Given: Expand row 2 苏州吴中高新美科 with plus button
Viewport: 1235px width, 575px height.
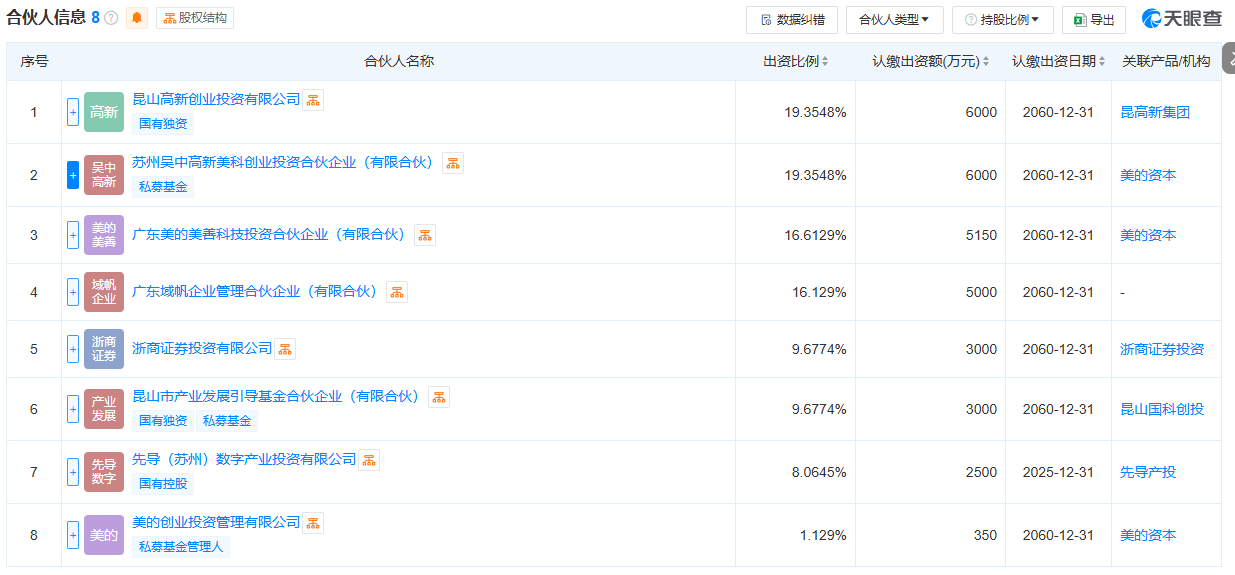Looking at the screenshot, I should pyautogui.click(x=73, y=175).
